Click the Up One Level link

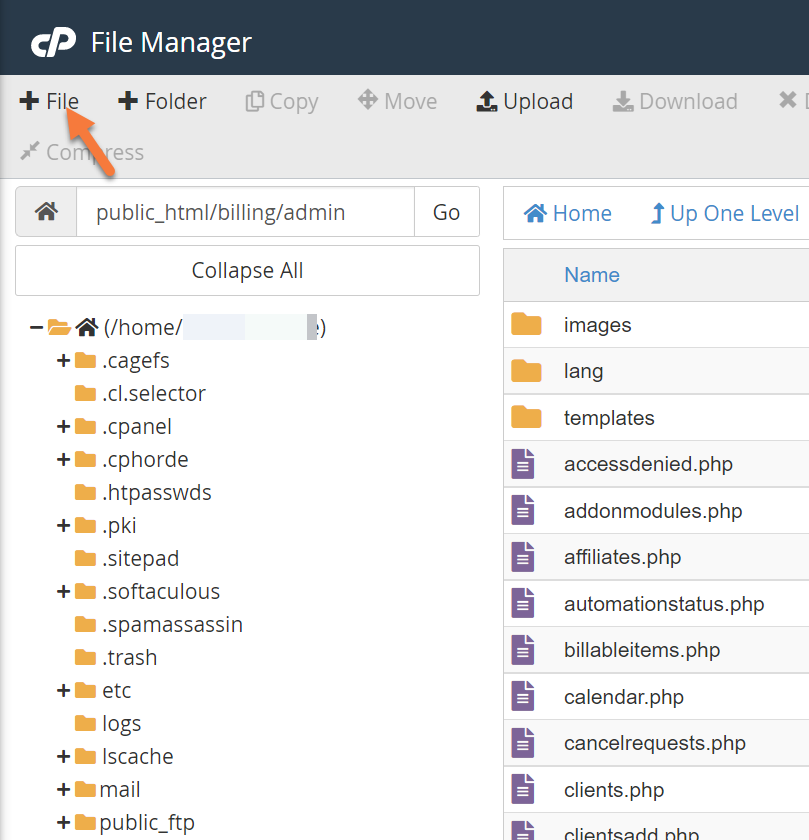[x=725, y=213]
